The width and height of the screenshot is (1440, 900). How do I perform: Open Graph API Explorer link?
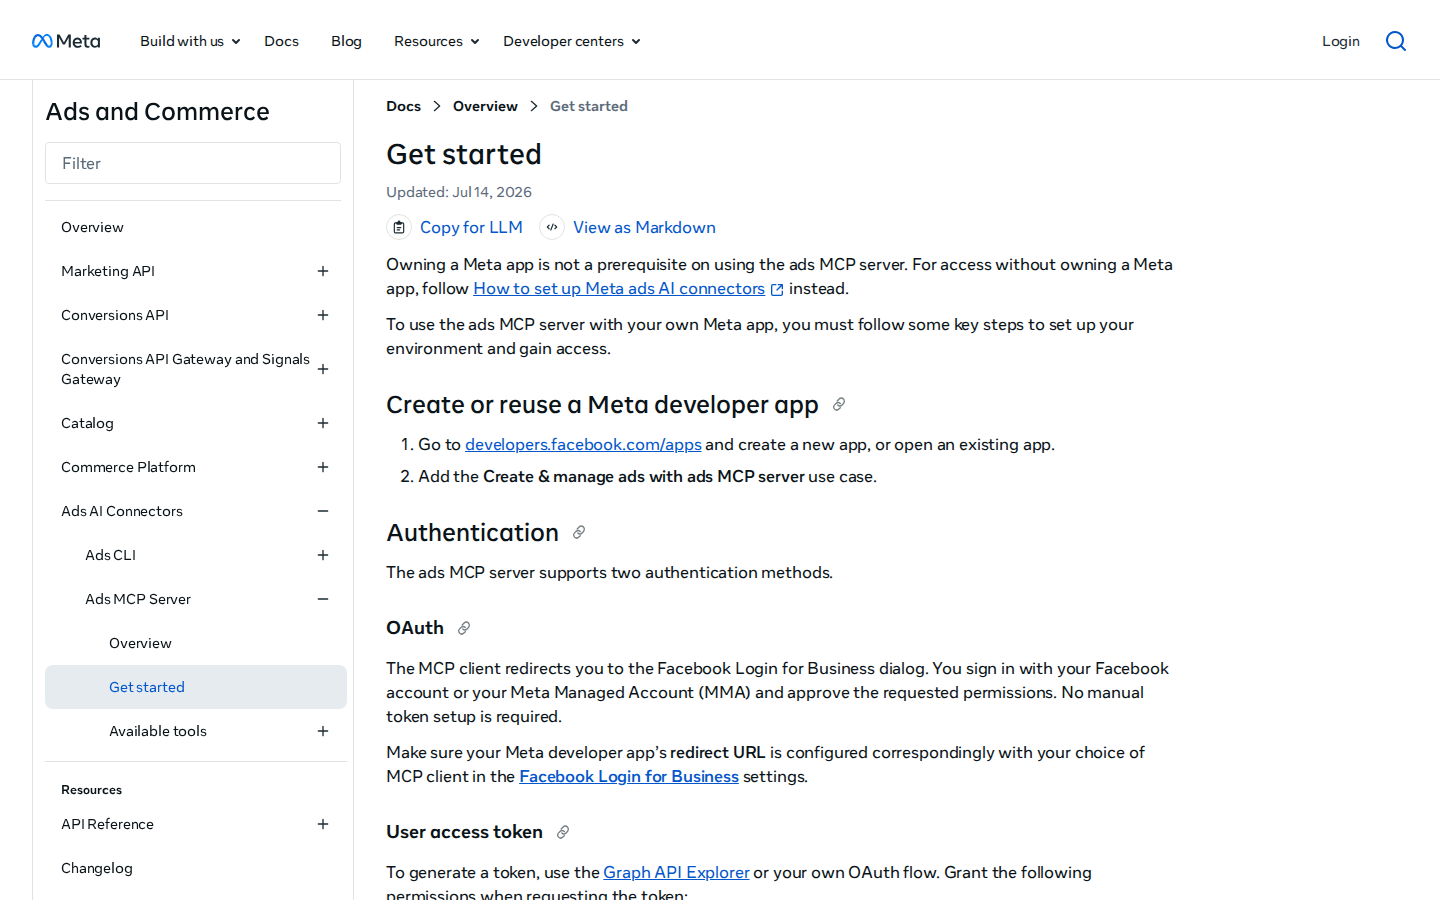(676, 873)
